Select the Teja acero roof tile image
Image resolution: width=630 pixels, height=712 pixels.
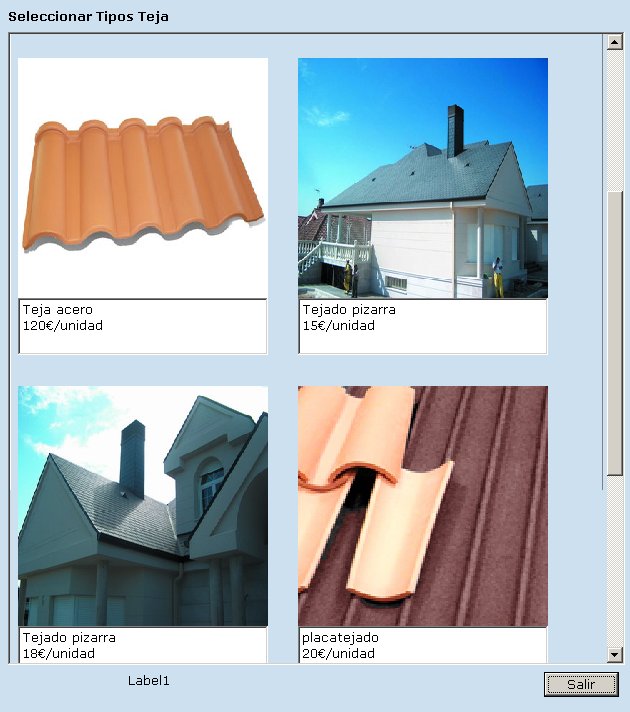(x=143, y=178)
